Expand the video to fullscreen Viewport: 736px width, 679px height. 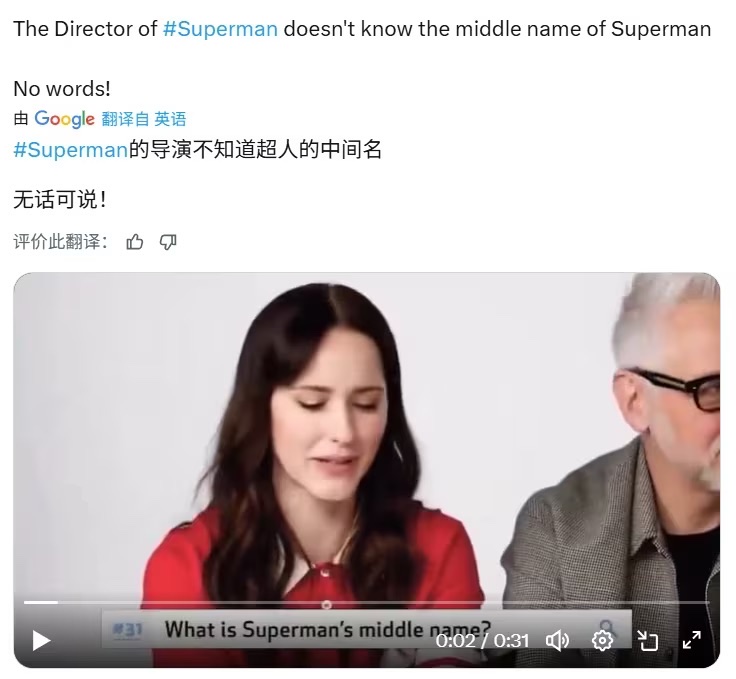pos(691,640)
